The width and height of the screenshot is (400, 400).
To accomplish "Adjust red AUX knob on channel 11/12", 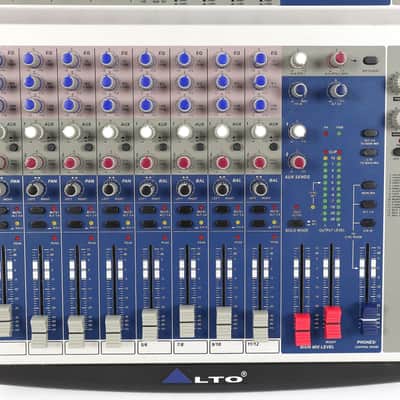I will tap(260, 162).
